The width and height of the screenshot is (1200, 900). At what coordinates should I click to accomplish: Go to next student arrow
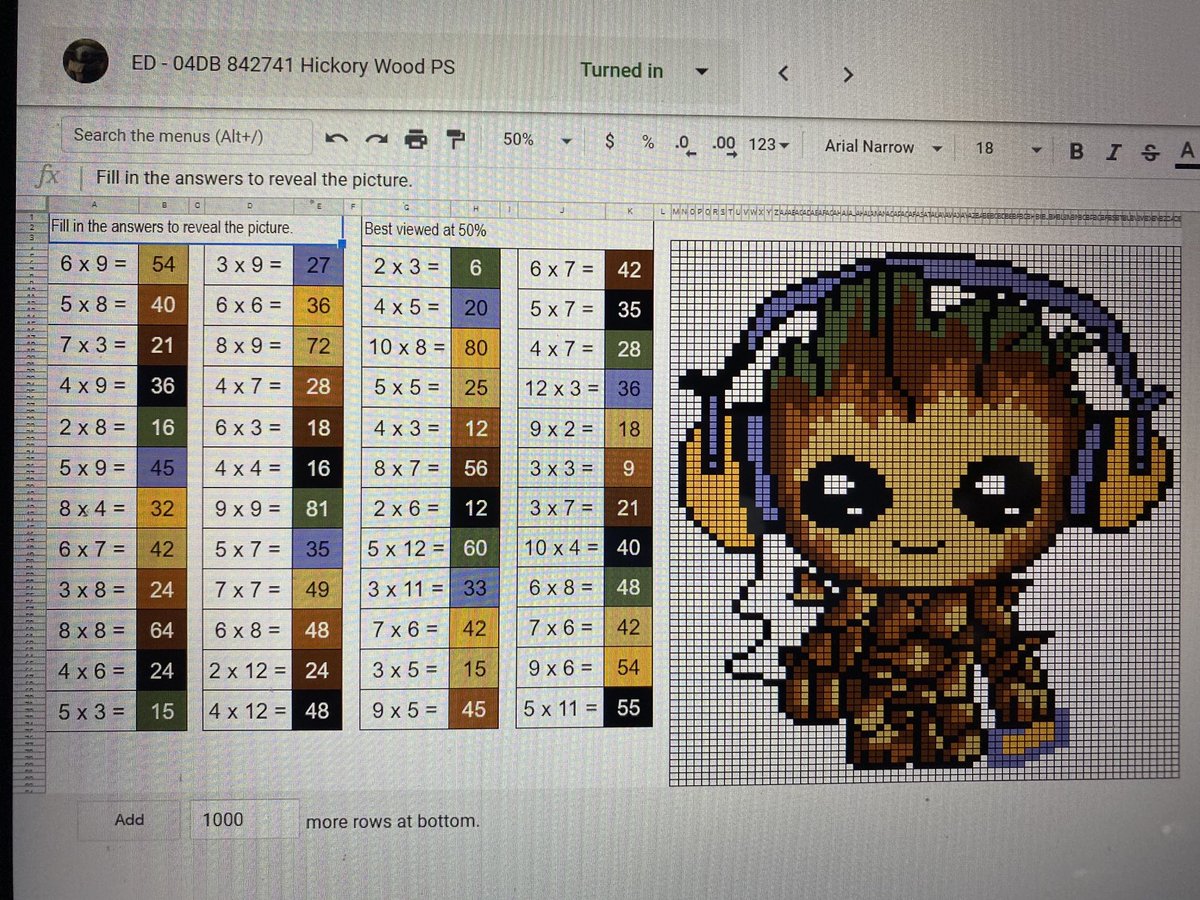(x=847, y=74)
